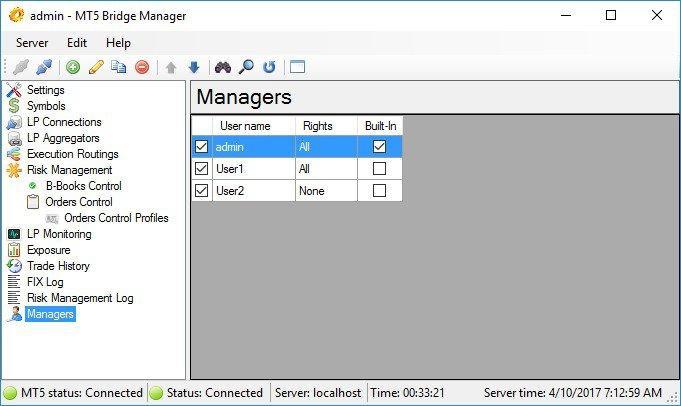Click the Refresh toolbar icon
This screenshot has height=406, width=681.
click(x=269, y=67)
